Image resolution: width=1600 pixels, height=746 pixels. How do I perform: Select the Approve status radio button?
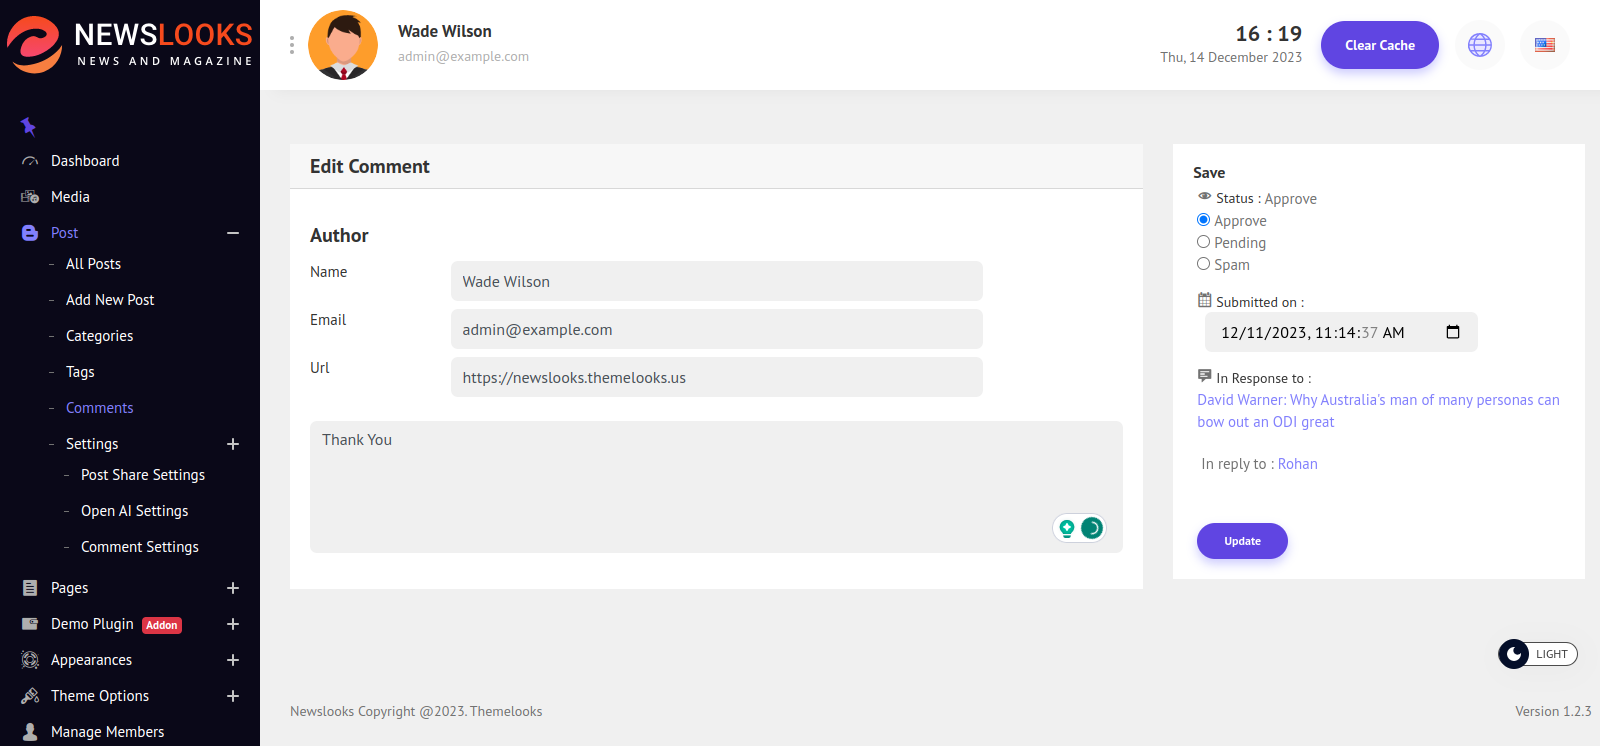(1203, 220)
